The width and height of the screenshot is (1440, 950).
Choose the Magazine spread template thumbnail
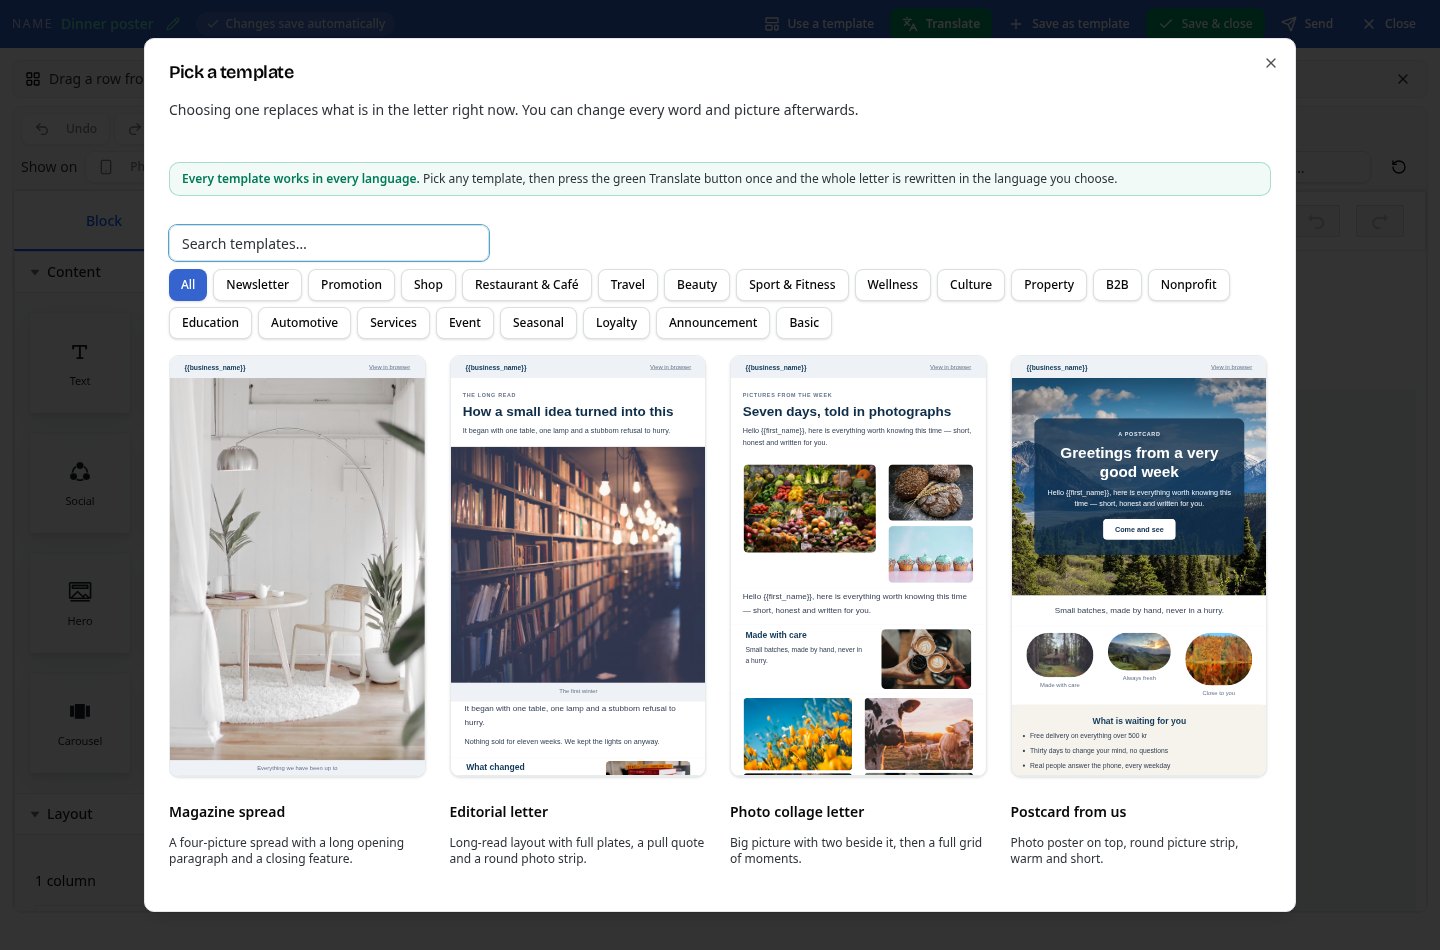[297, 566]
